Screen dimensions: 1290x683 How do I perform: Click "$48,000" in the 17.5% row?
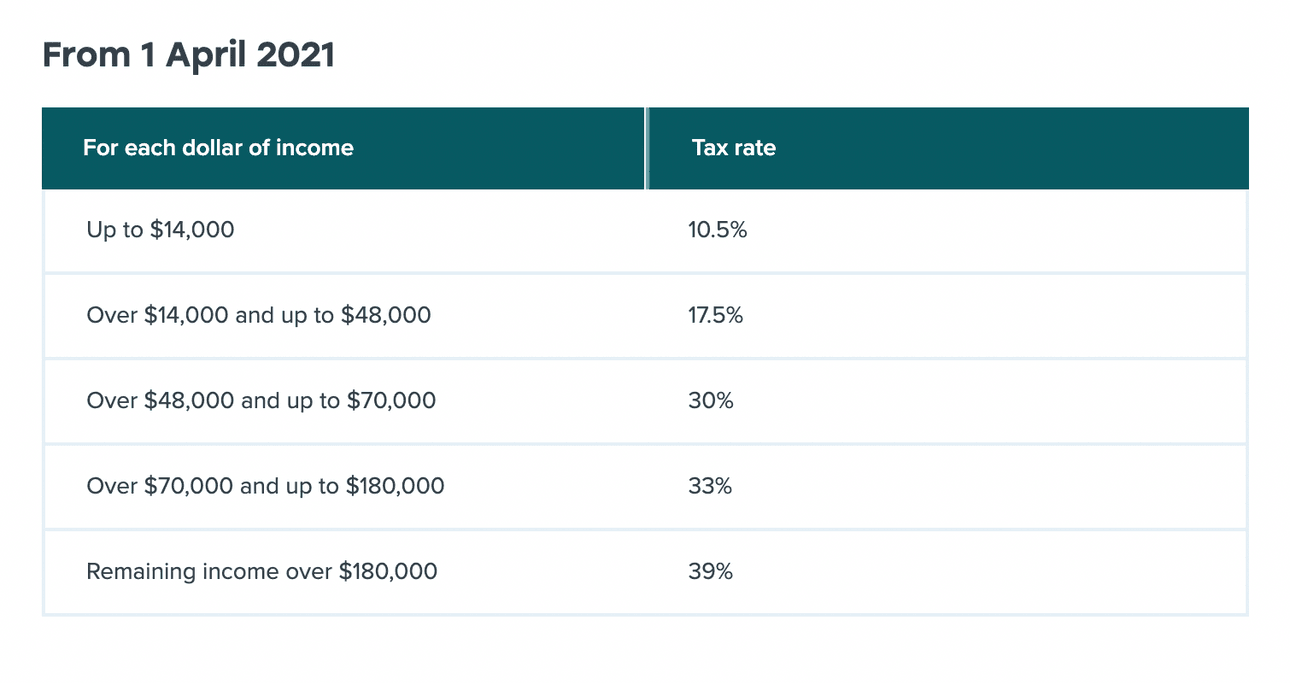pos(386,316)
